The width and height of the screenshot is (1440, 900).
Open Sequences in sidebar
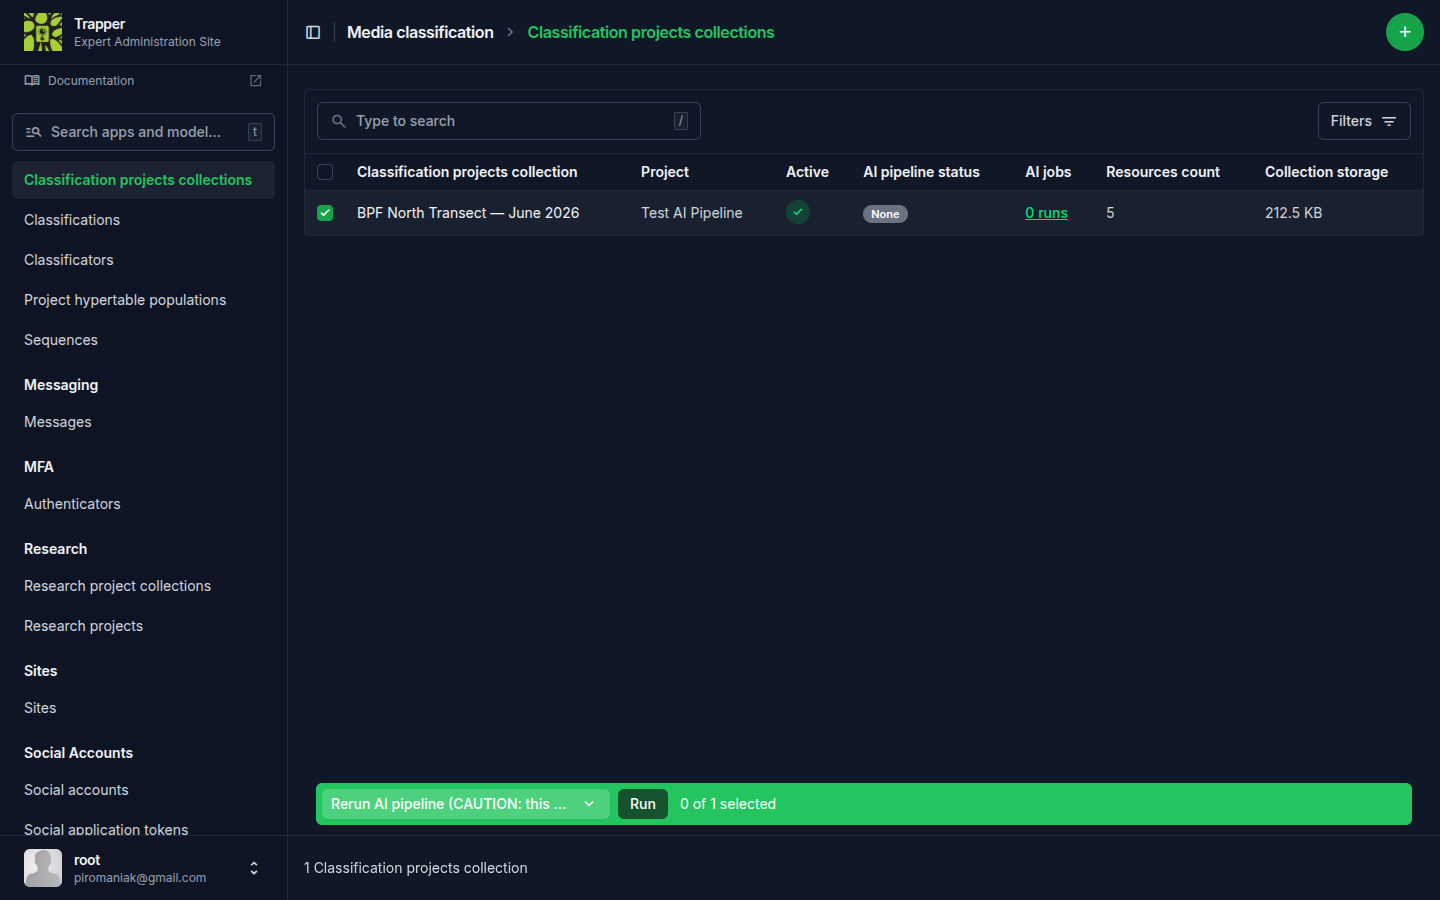coord(61,340)
